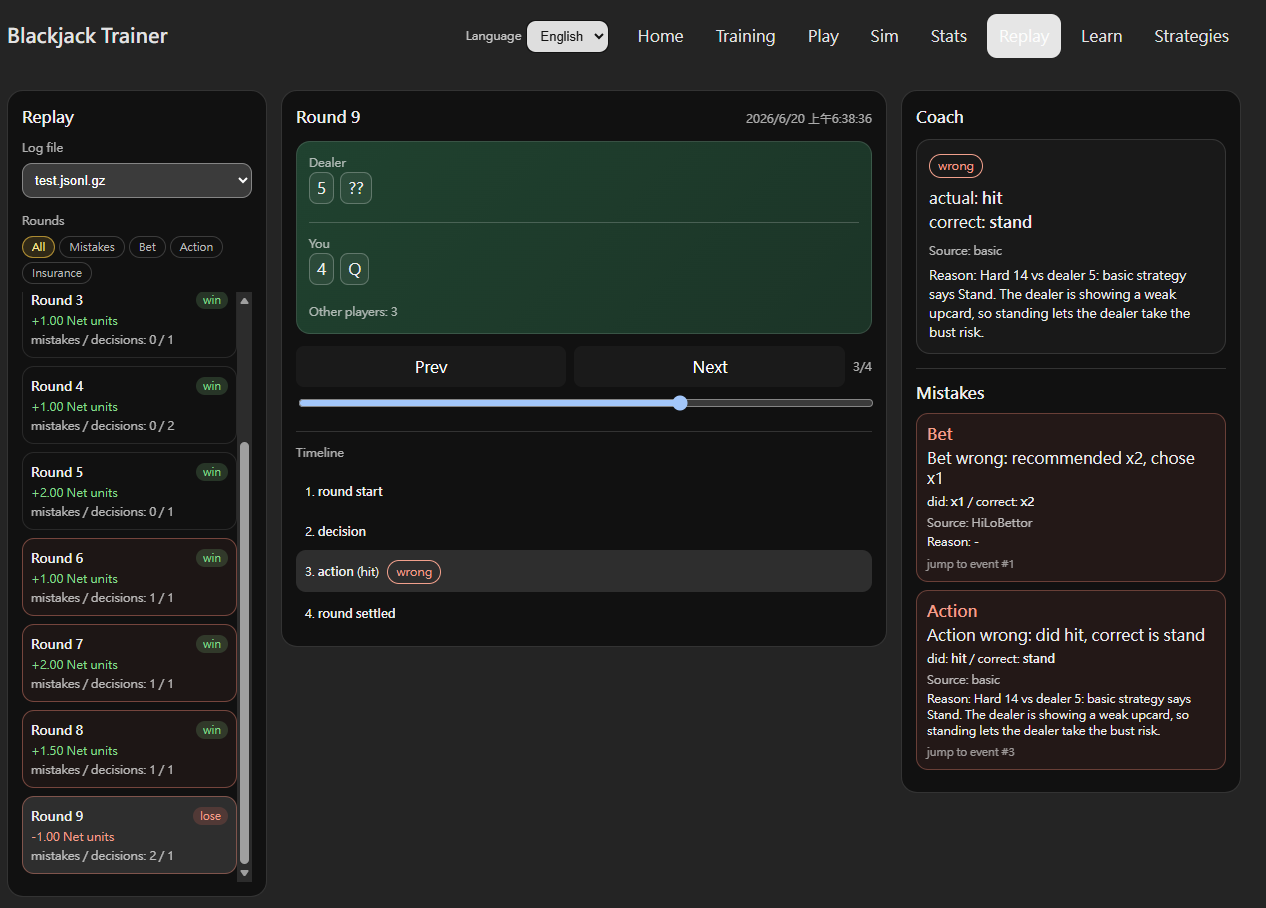
Task: Select Round 6 in the rounds list
Action: click(129, 577)
